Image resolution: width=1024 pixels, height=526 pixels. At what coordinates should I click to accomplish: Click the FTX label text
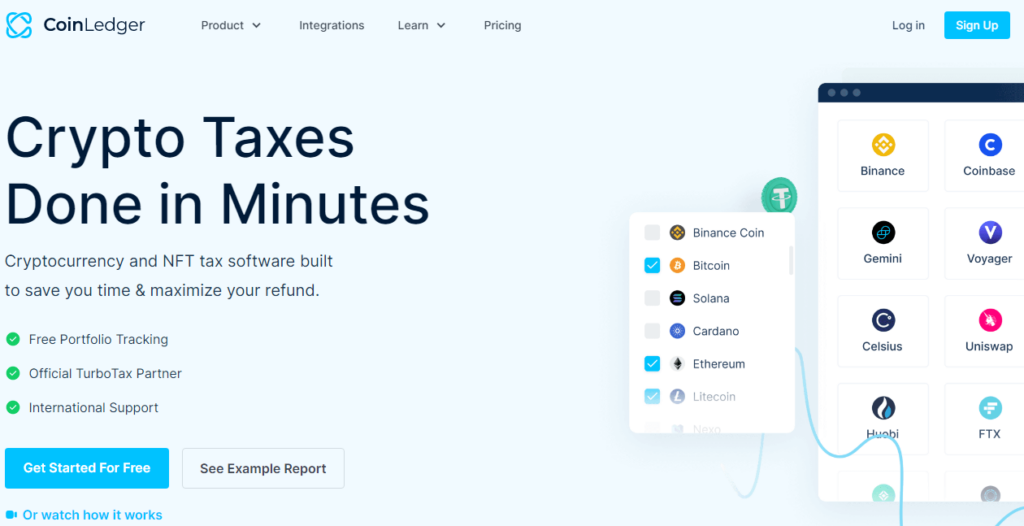click(x=989, y=434)
